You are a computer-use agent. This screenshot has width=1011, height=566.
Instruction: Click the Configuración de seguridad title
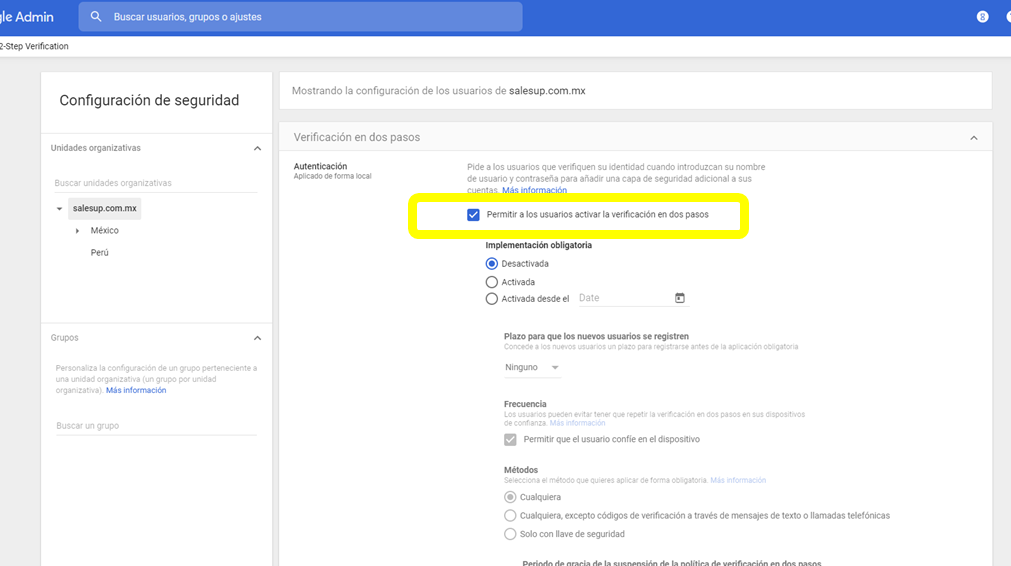pos(149,101)
